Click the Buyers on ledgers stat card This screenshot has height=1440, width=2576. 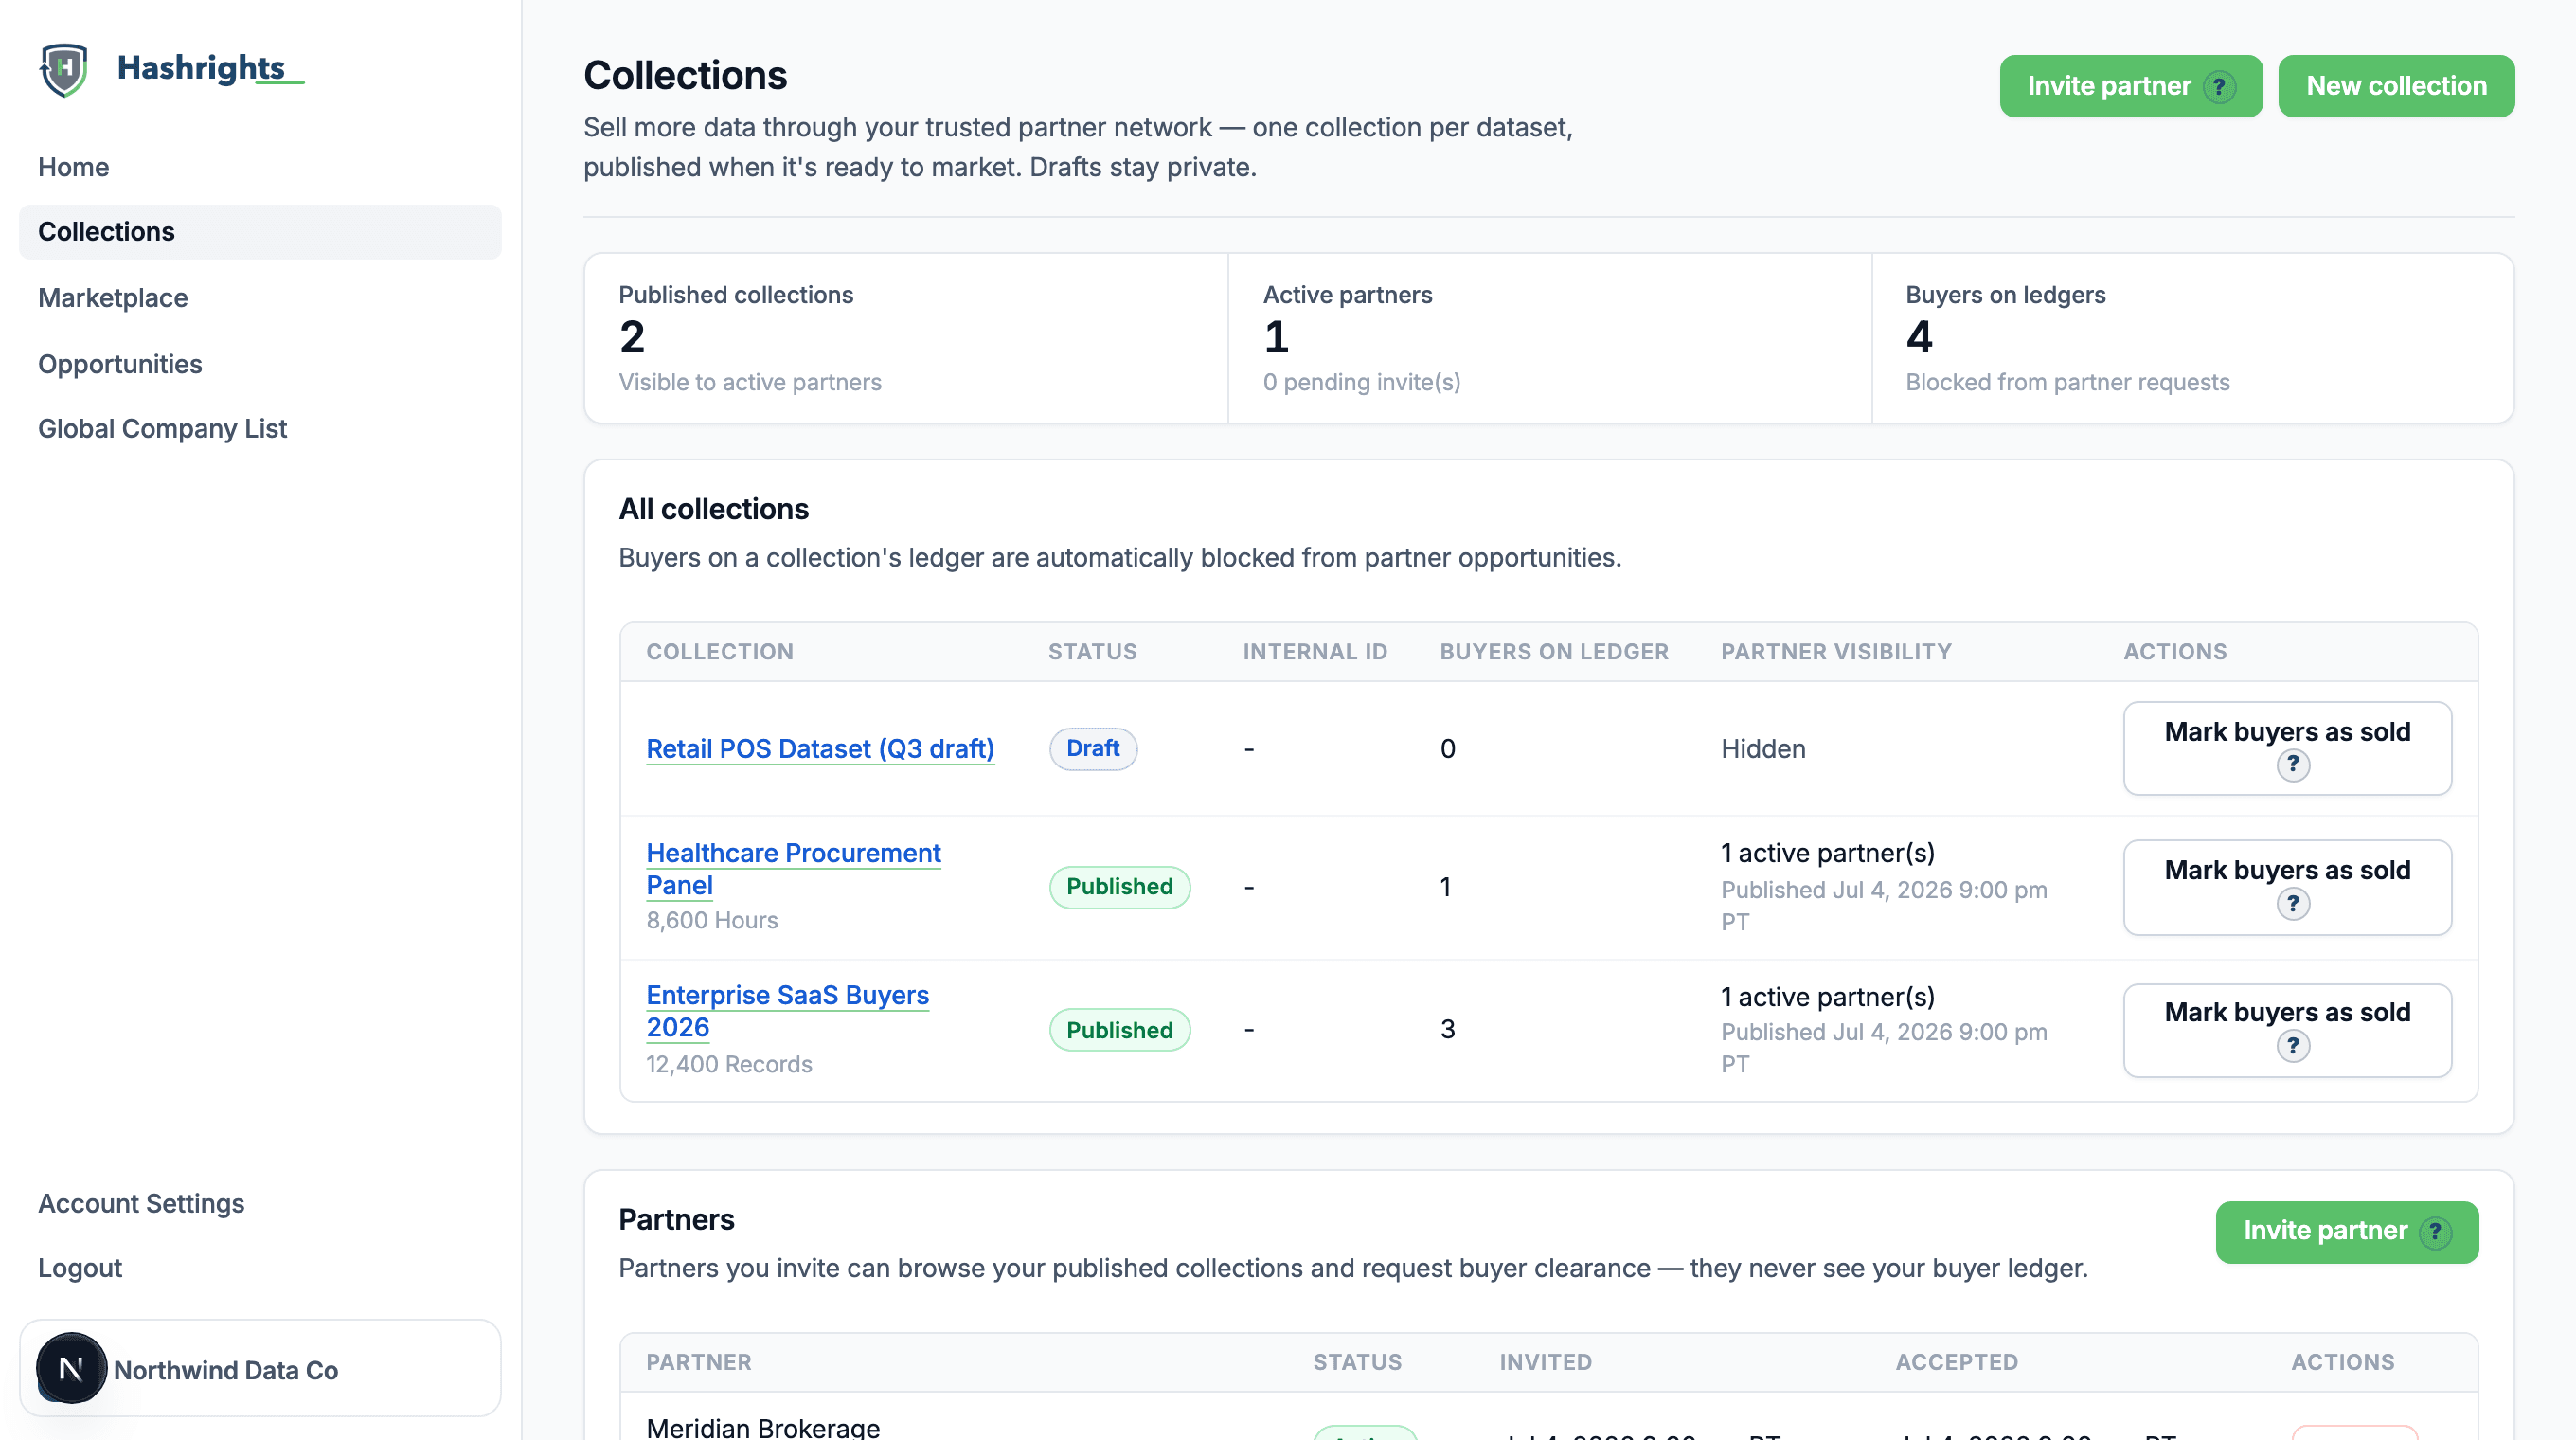2192,338
